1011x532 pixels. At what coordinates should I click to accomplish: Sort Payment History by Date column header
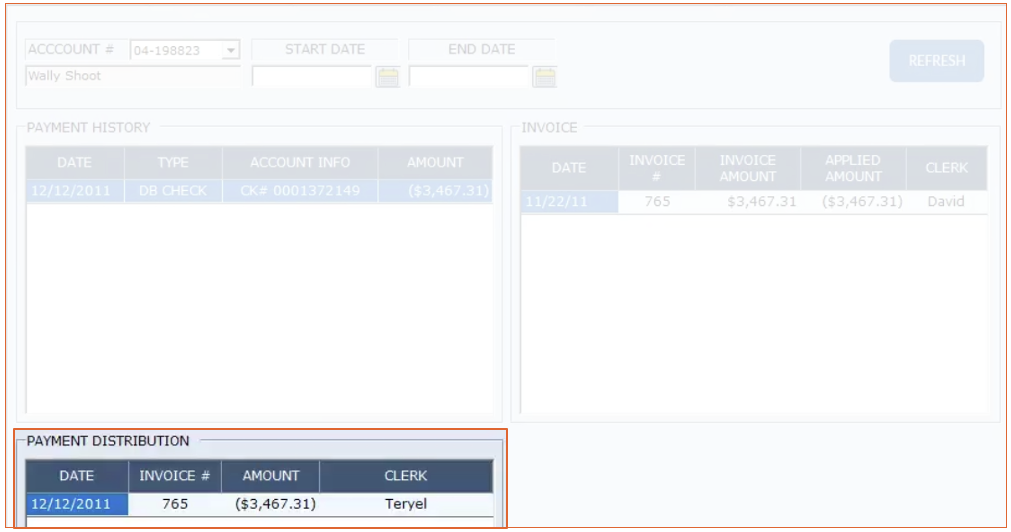pyautogui.click(x=74, y=163)
